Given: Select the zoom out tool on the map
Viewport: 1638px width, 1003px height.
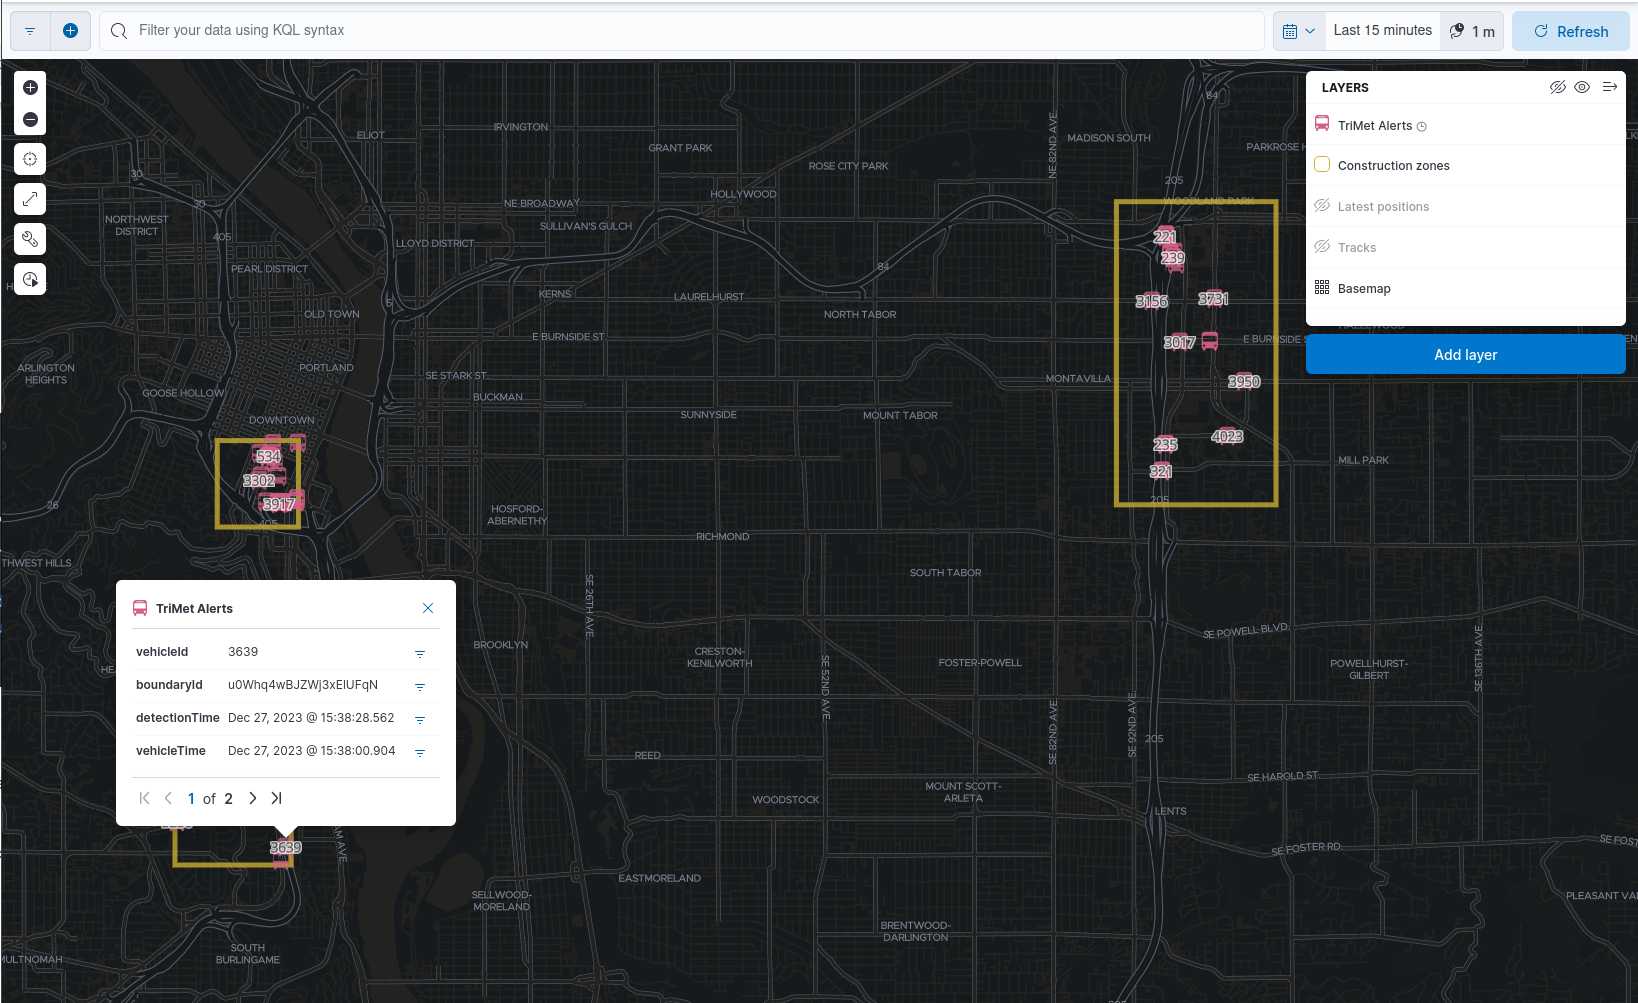Looking at the screenshot, I should [29, 119].
